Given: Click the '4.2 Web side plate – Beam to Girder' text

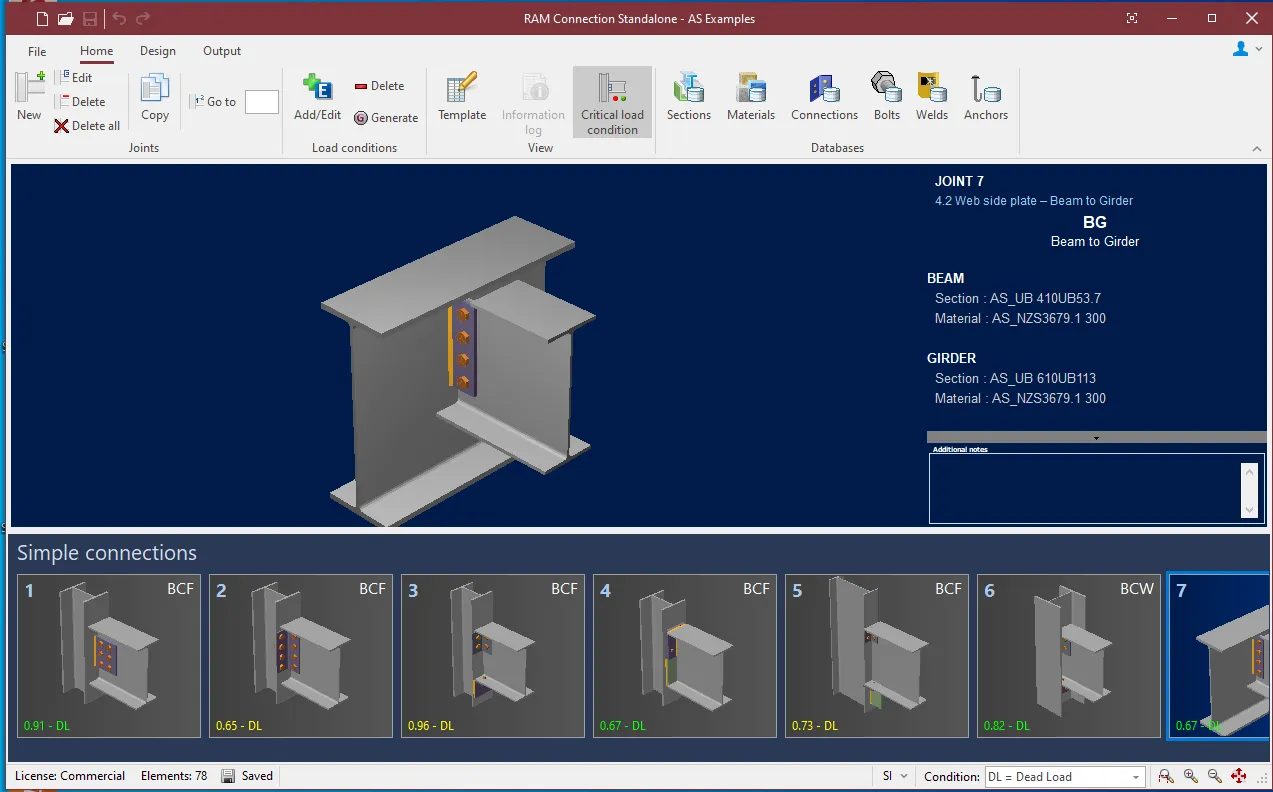Looking at the screenshot, I should (x=1034, y=201).
